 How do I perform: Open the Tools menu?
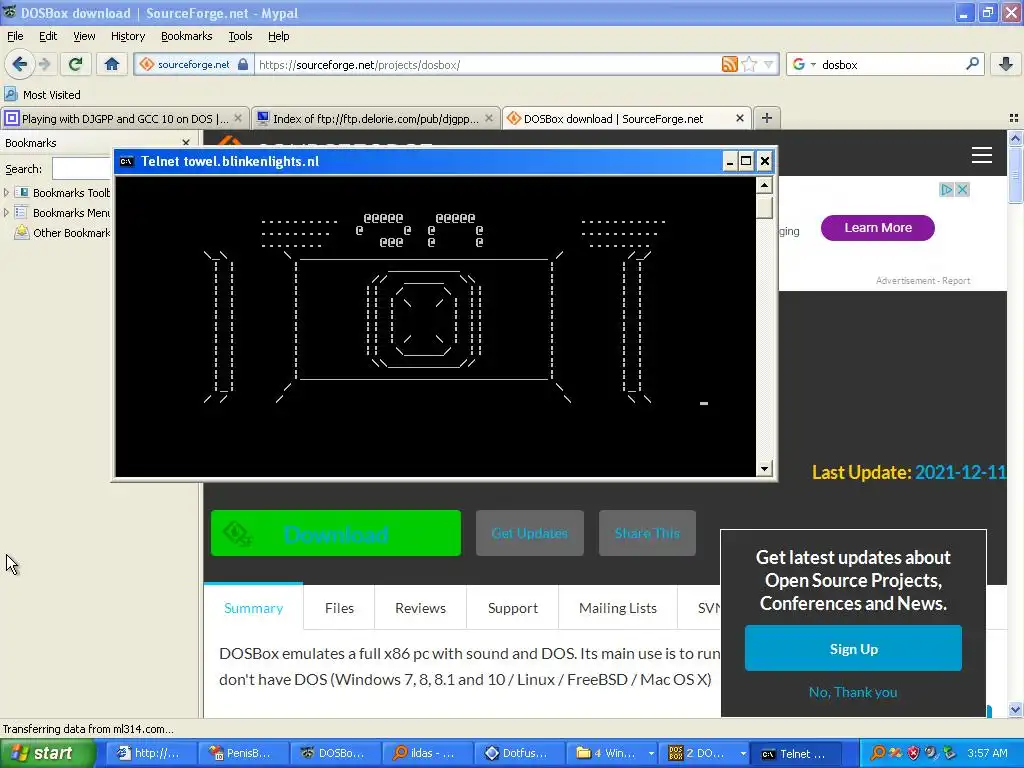[240, 36]
